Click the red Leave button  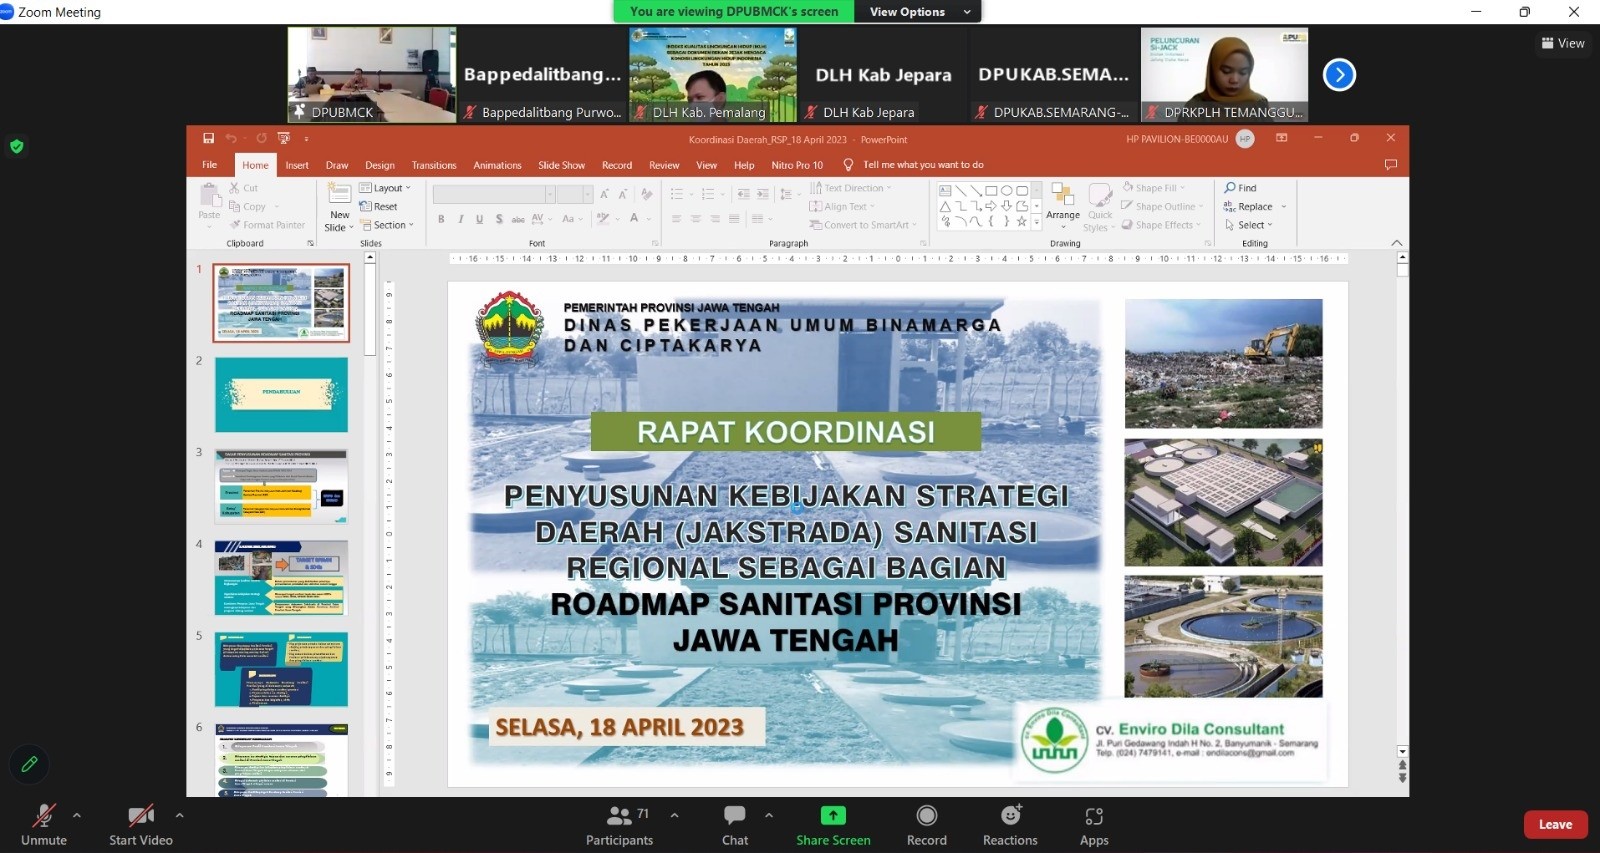point(1555,824)
